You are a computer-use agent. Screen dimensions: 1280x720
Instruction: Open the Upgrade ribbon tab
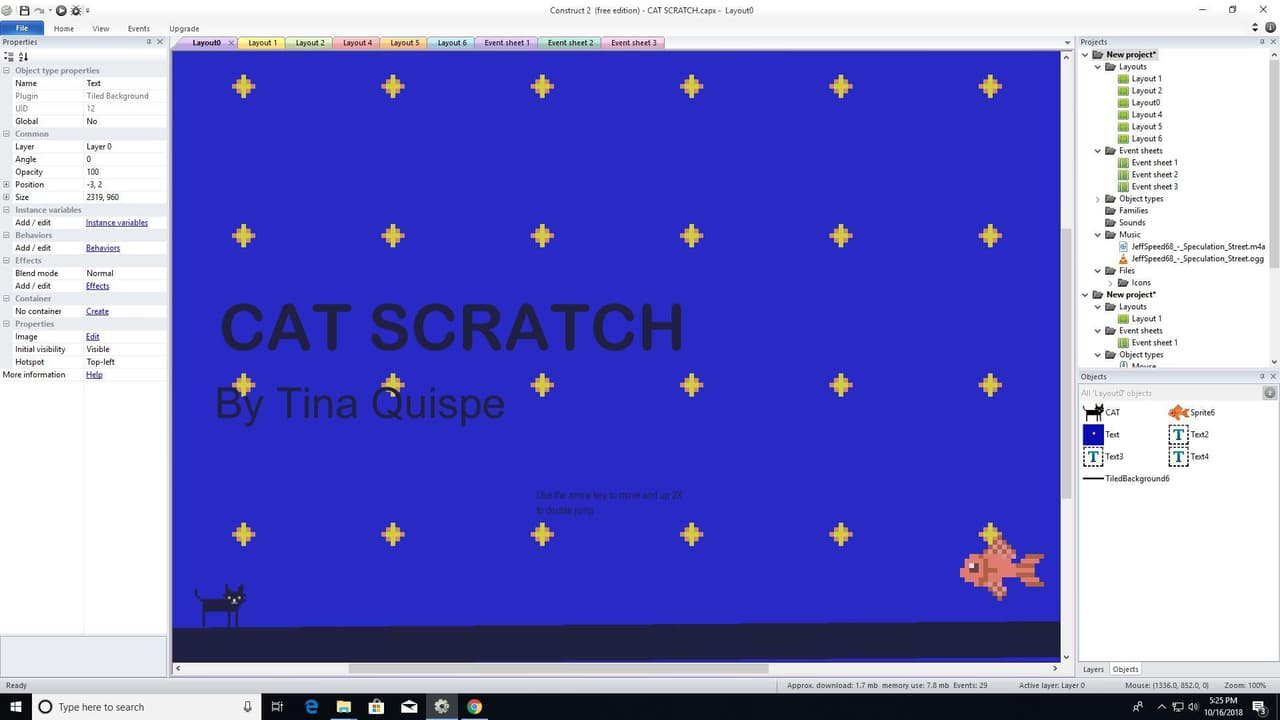coord(184,29)
